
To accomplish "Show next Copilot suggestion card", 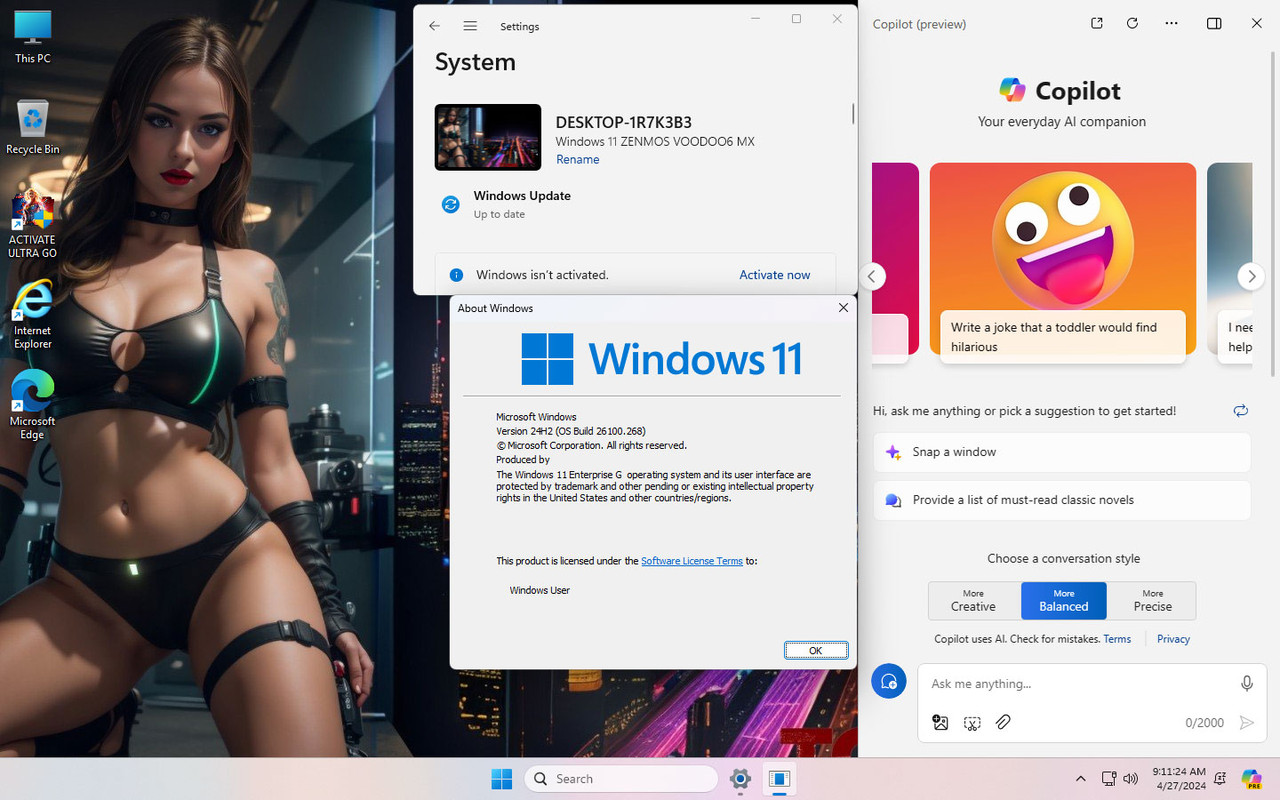I will coord(1251,277).
